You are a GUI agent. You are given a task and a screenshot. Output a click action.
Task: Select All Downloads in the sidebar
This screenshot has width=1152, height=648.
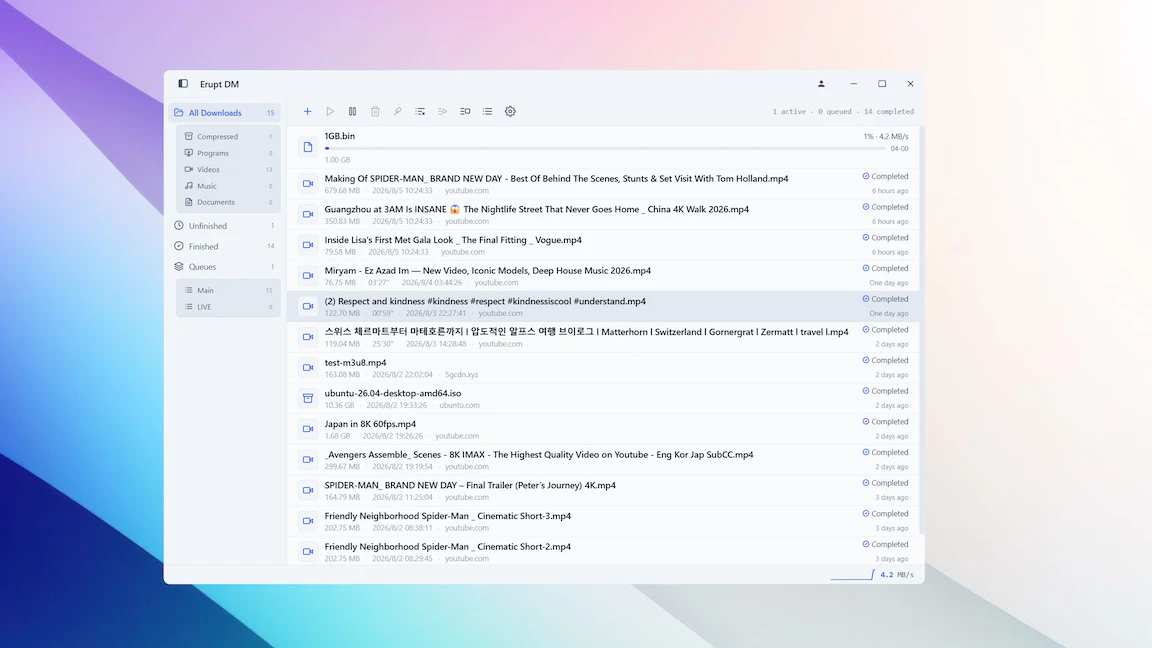[x=224, y=112]
